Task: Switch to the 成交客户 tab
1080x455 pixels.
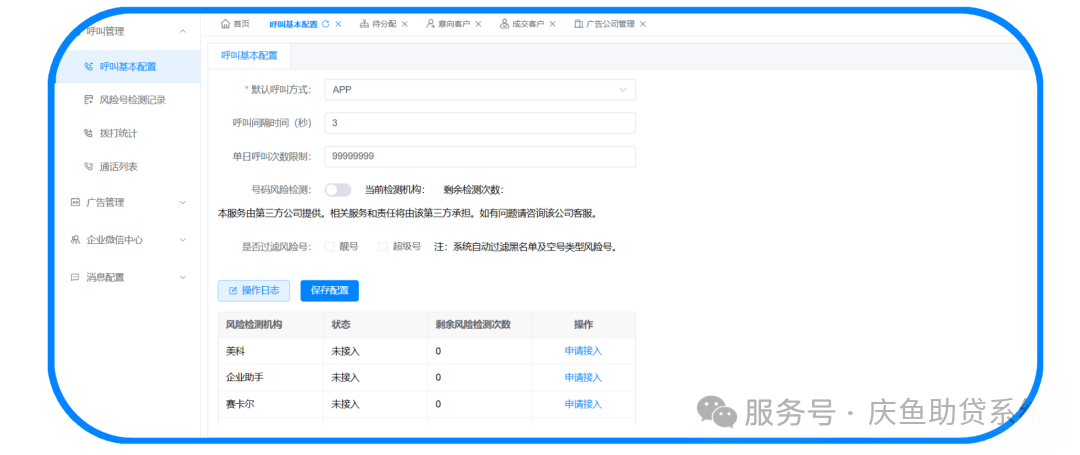Action: [528, 23]
